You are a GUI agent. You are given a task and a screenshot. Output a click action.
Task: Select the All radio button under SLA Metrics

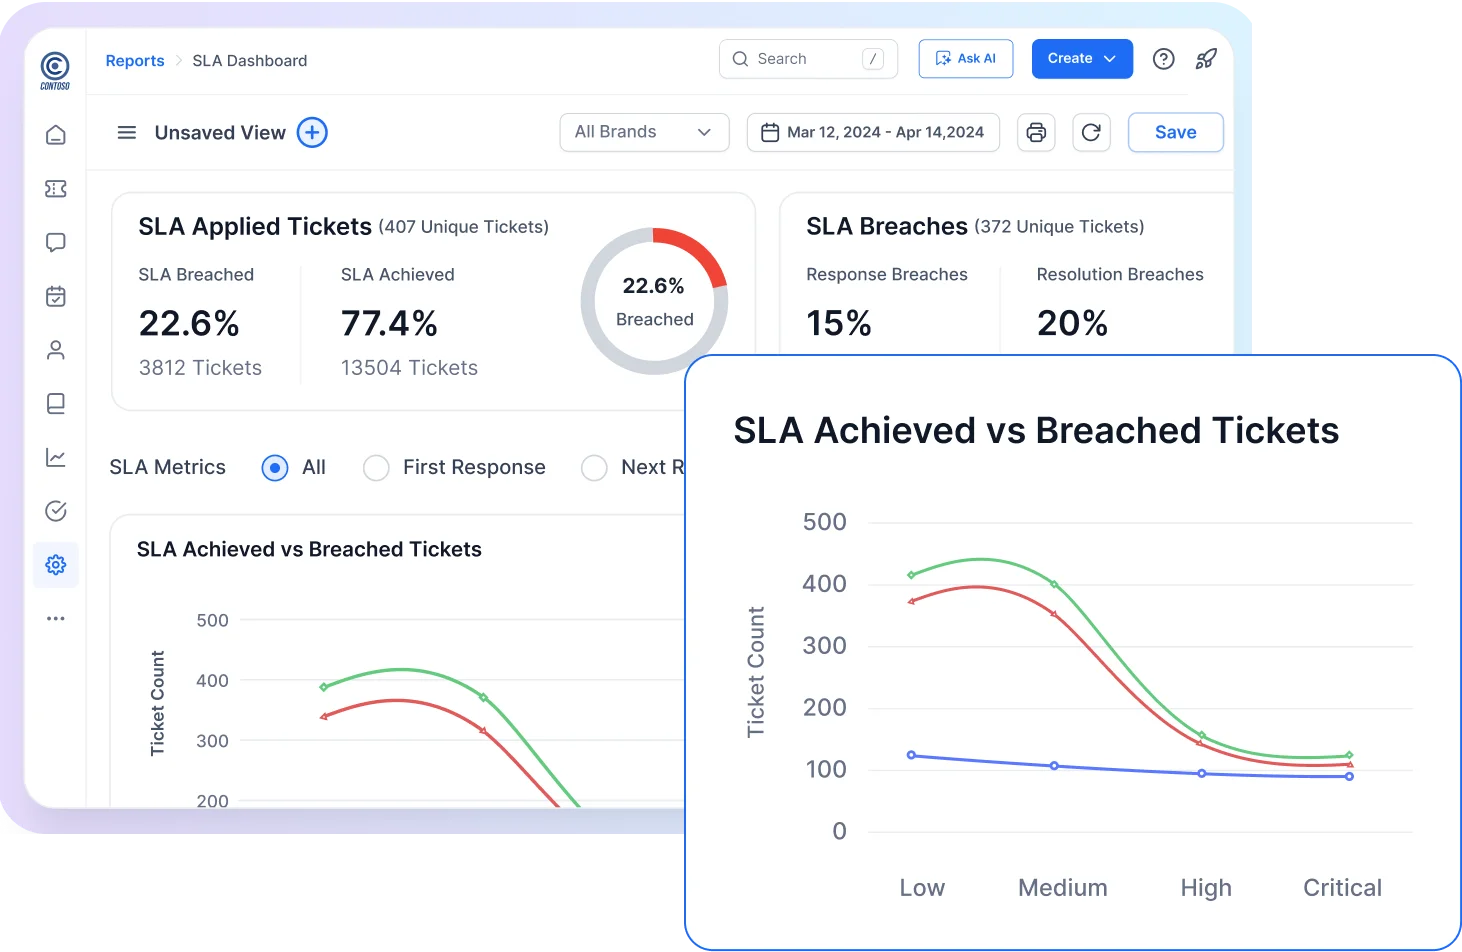coord(274,467)
